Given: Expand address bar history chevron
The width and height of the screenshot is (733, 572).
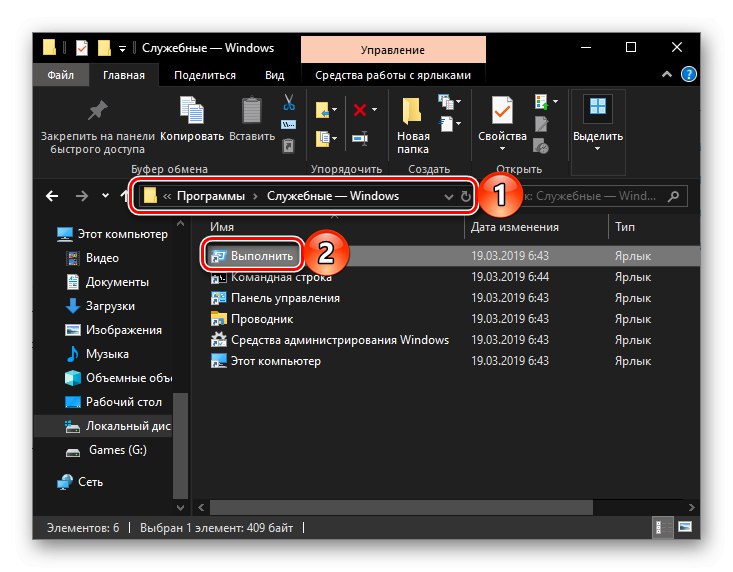Looking at the screenshot, I should click(449, 197).
